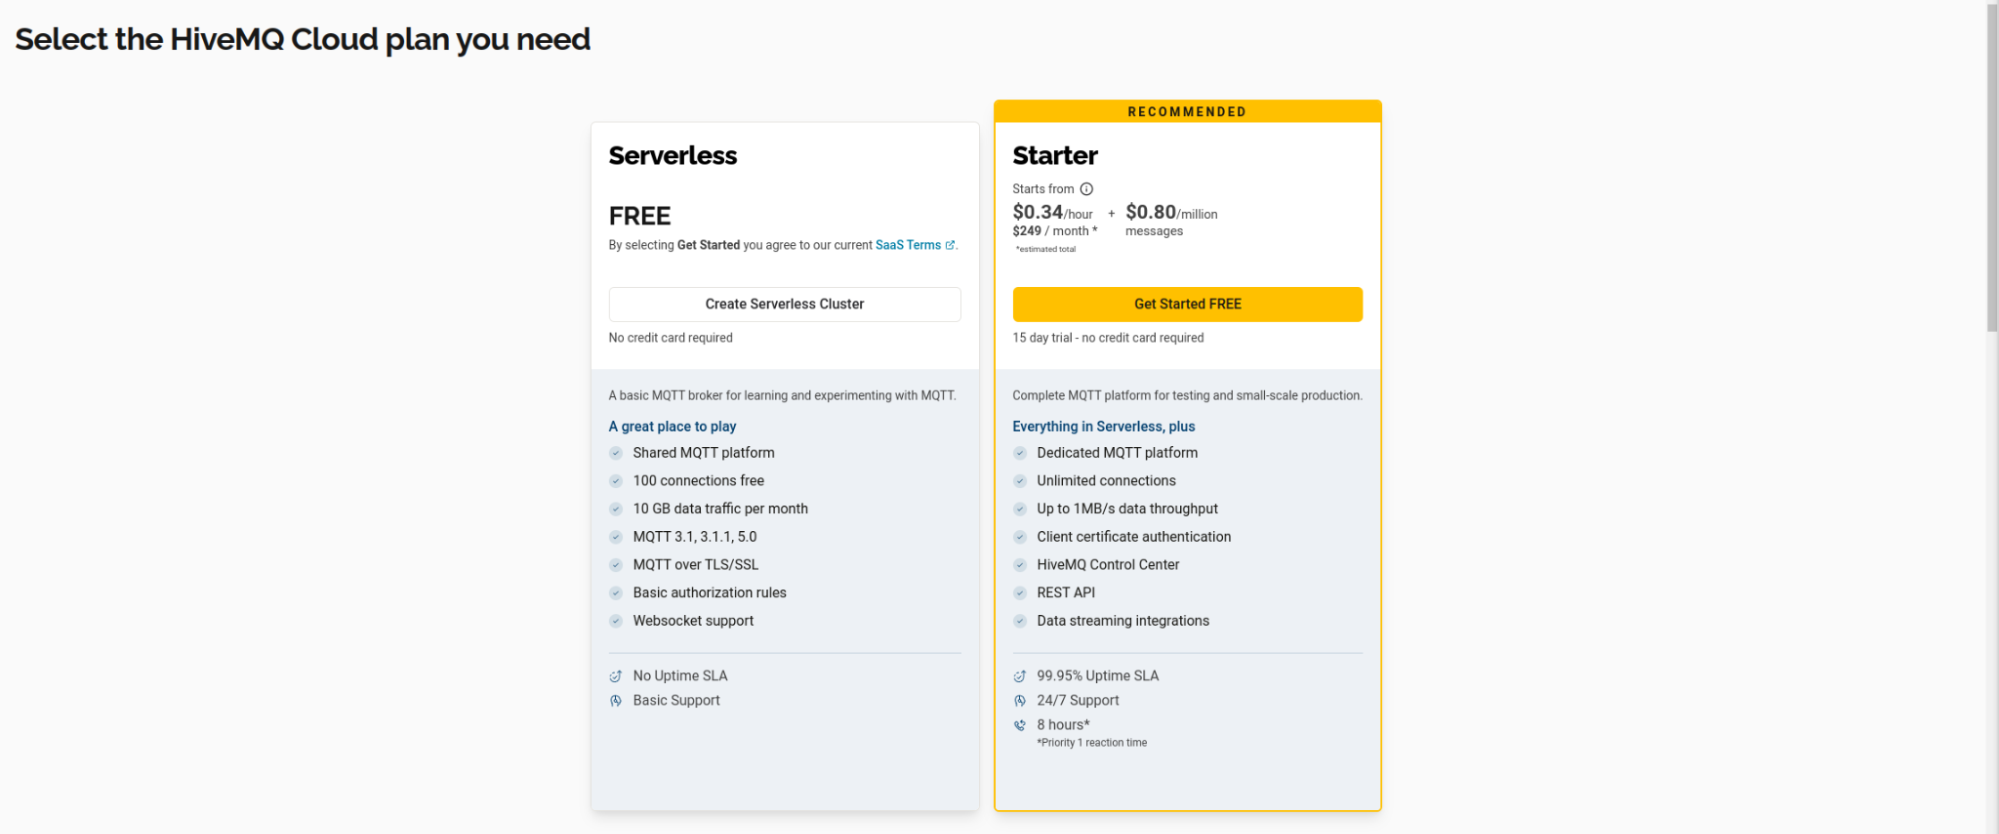Click 'Unlimited connections' feature text
Viewport: 1999px width, 834px height.
[x=1106, y=481]
